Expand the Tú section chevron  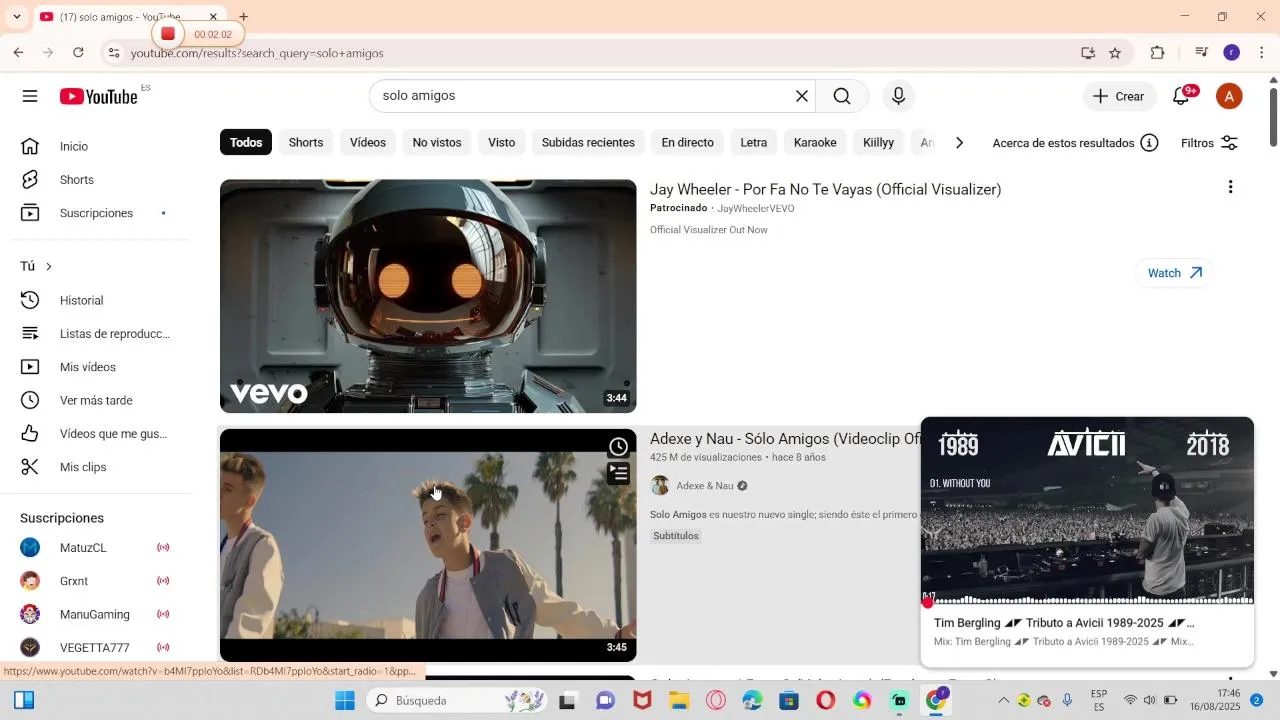[x=48, y=266]
